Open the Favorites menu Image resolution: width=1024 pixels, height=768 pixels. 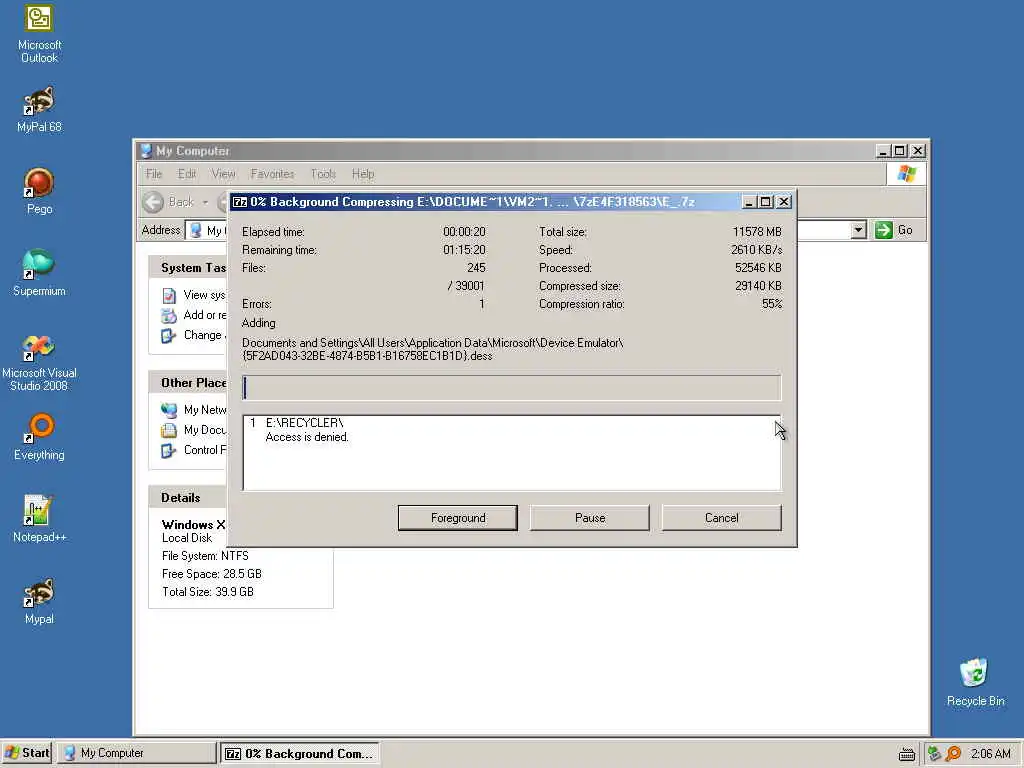tap(272, 174)
